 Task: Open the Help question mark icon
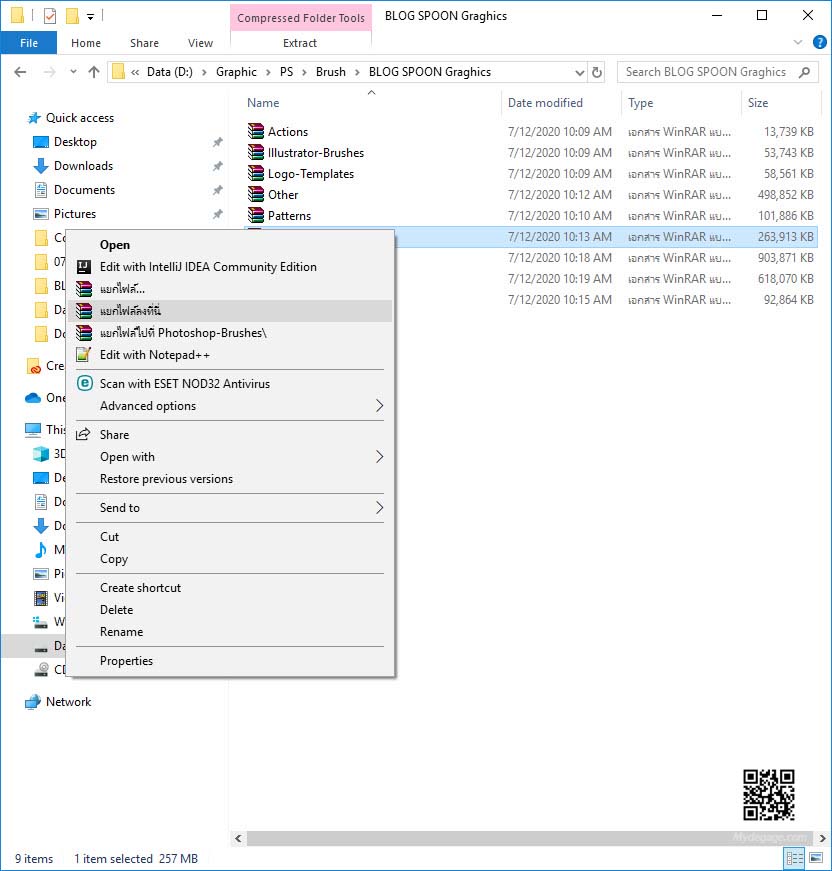(819, 42)
